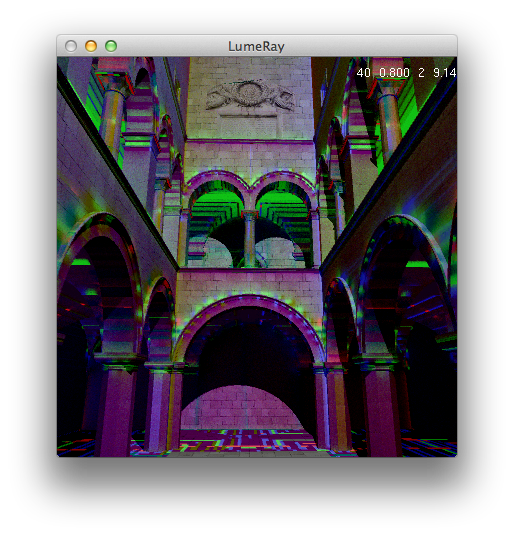Click the small center column between upper arches
The height and width of the screenshot is (536, 514).
point(250,238)
